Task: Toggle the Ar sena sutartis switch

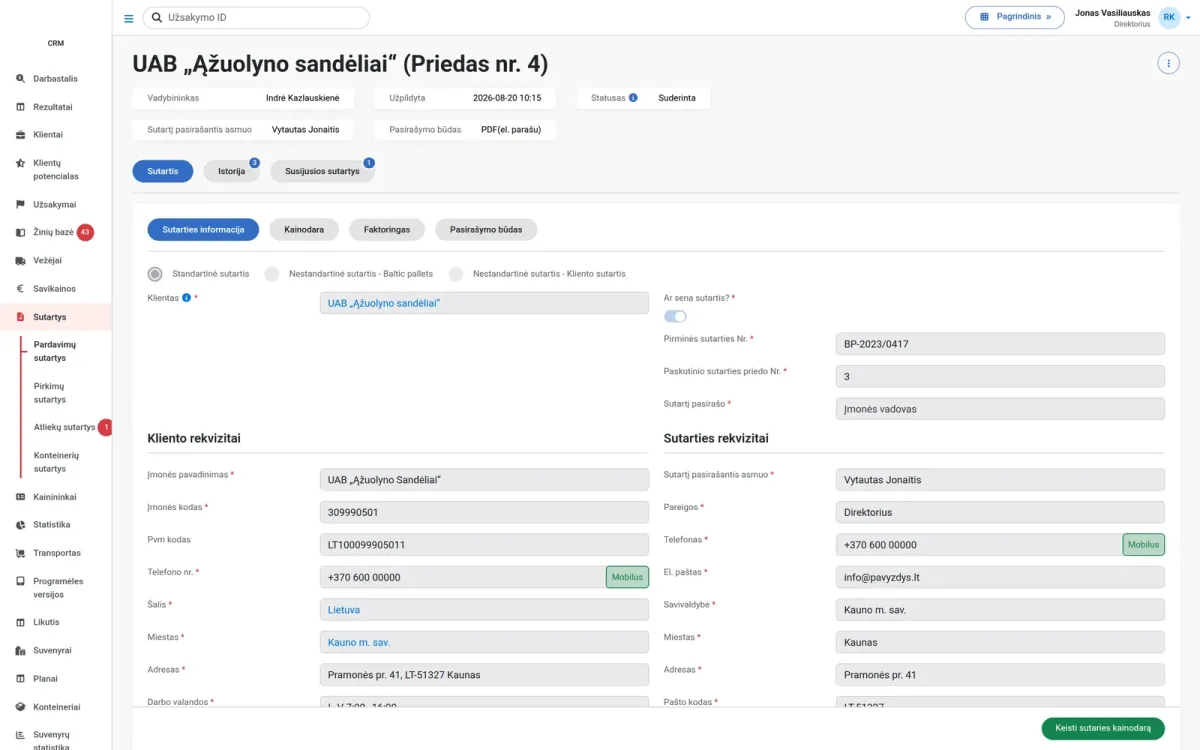Action: [675, 316]
